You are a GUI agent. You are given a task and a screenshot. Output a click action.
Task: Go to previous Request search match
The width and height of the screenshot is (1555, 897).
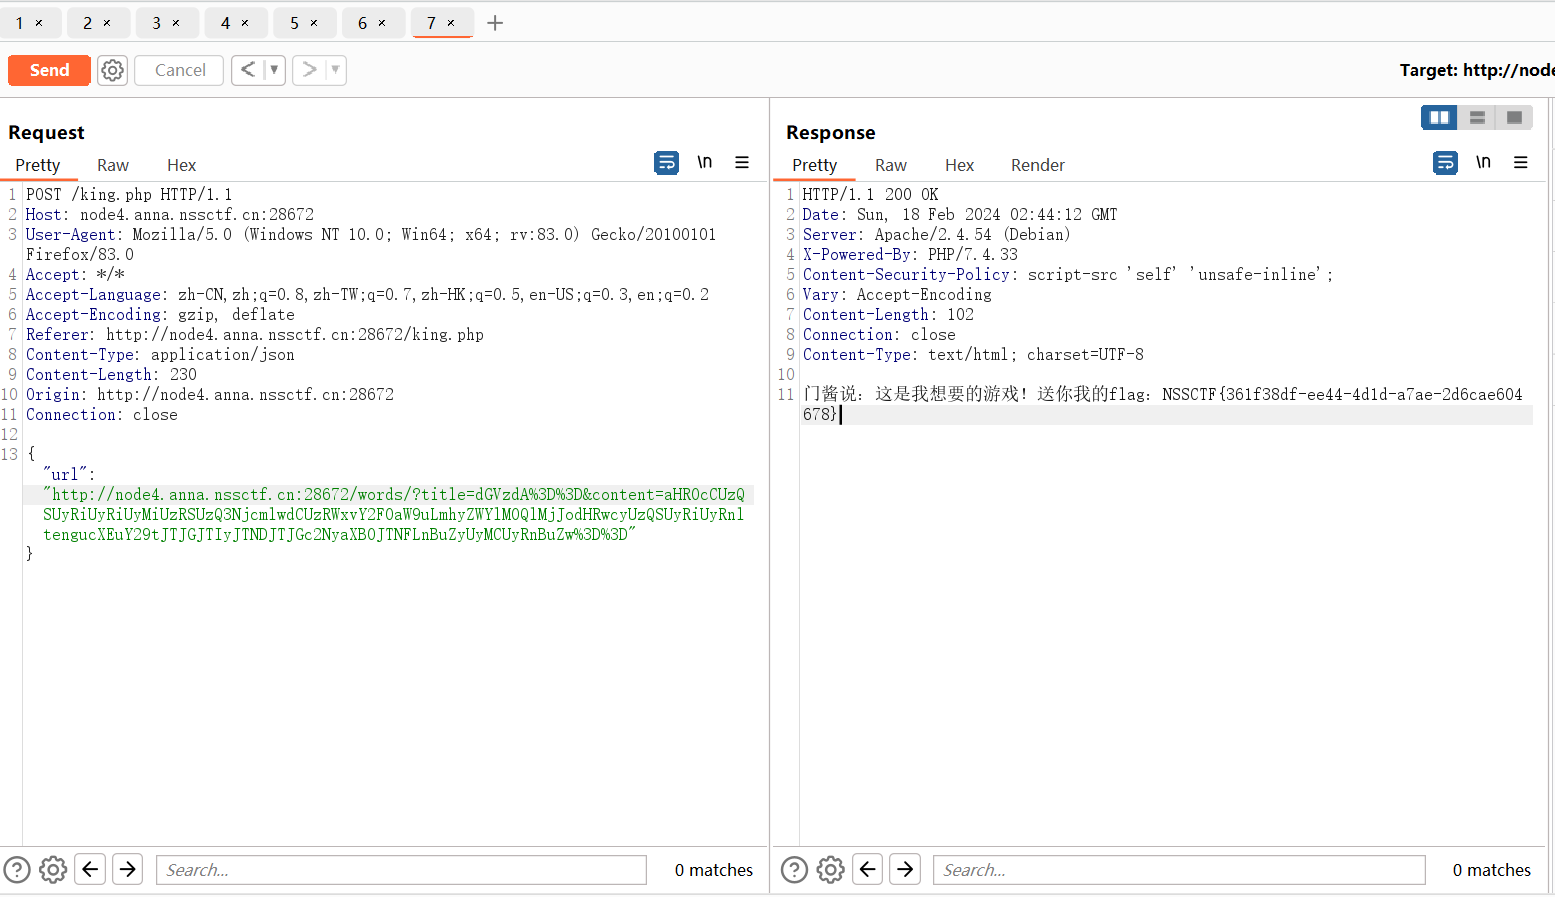pos(90,870)
